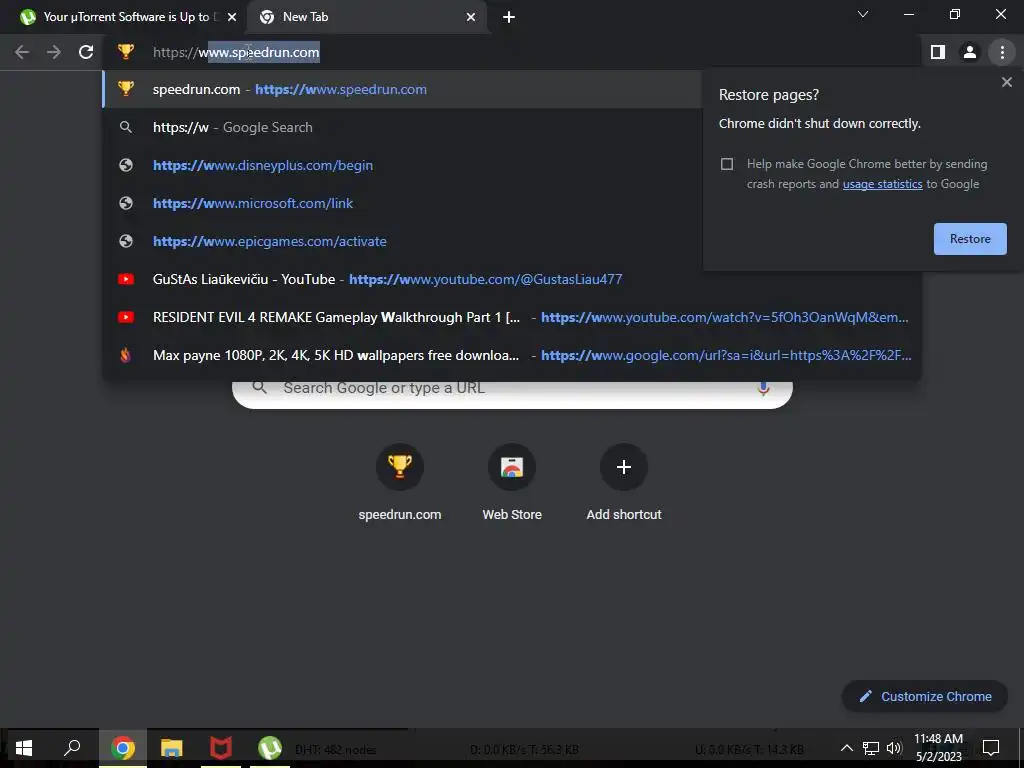
Task: Click the trophy icon in the address bar
Action: click(125, 52)
